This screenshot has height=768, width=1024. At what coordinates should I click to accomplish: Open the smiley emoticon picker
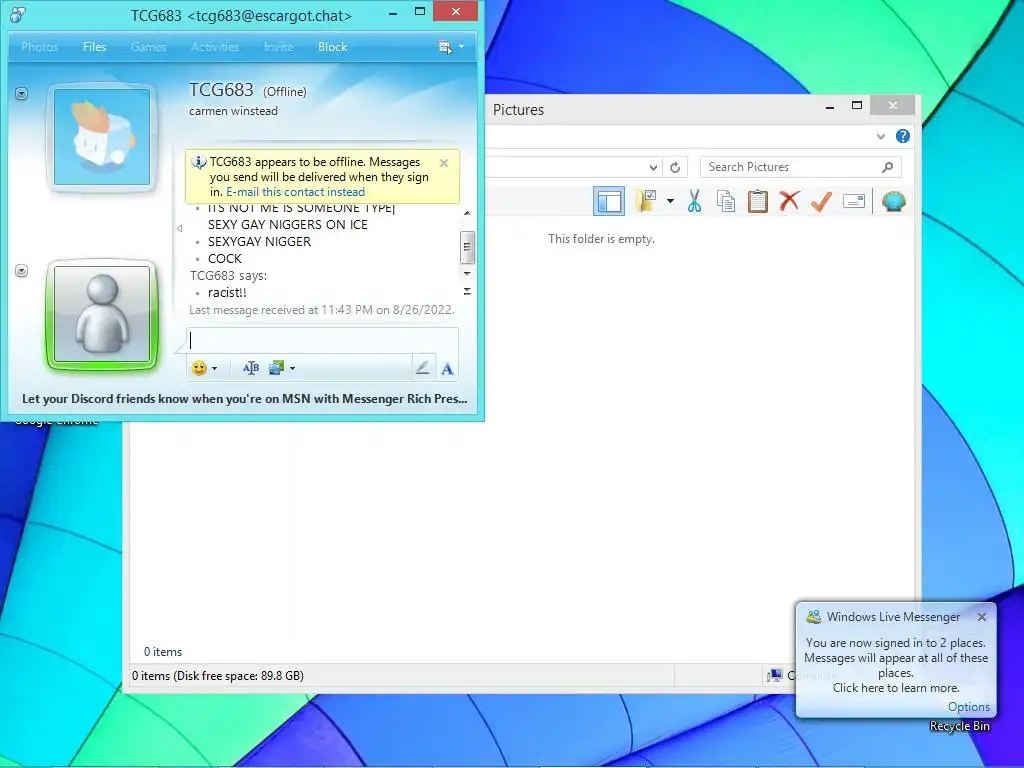pyautogui.click(x=199, y=368)
